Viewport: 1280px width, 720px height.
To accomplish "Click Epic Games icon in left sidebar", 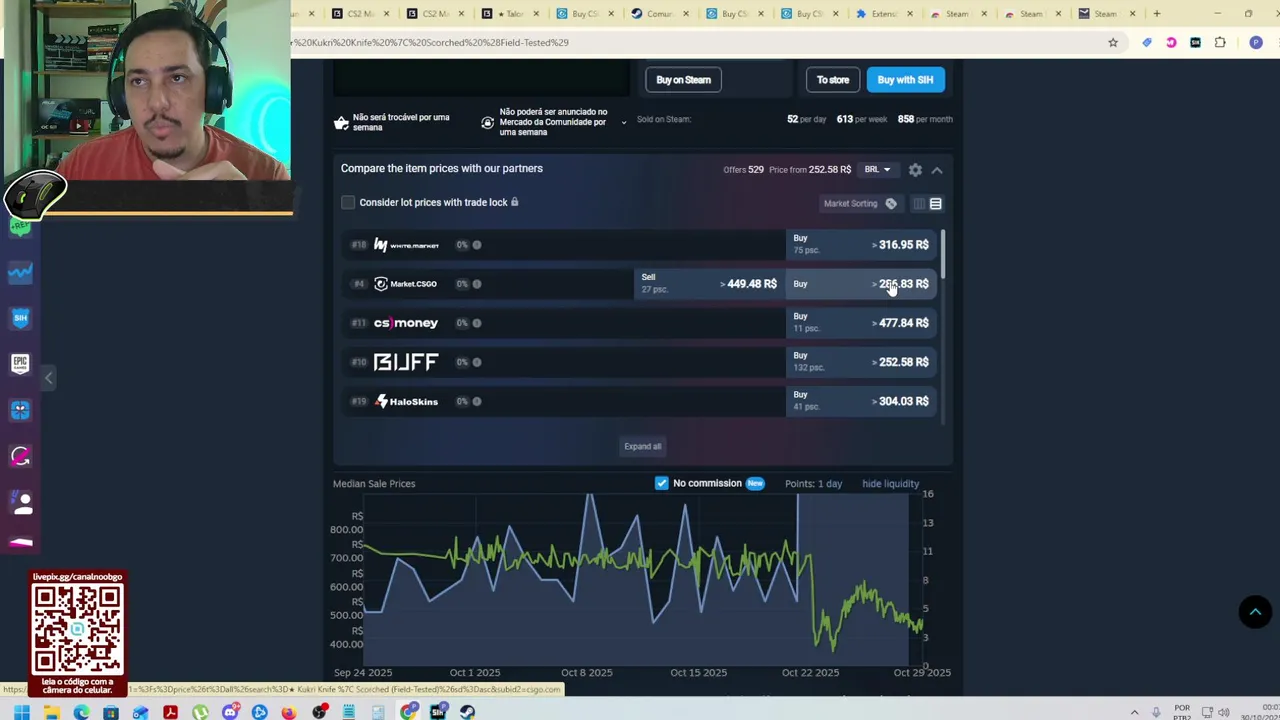I will point(21,363).
